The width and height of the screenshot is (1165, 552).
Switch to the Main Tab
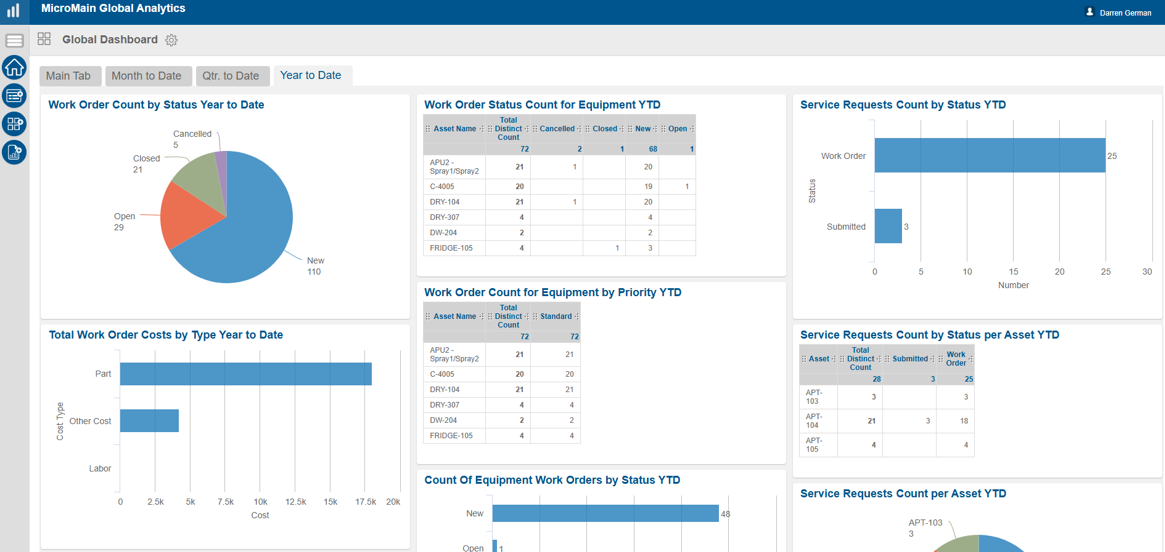tap(69, 76)
